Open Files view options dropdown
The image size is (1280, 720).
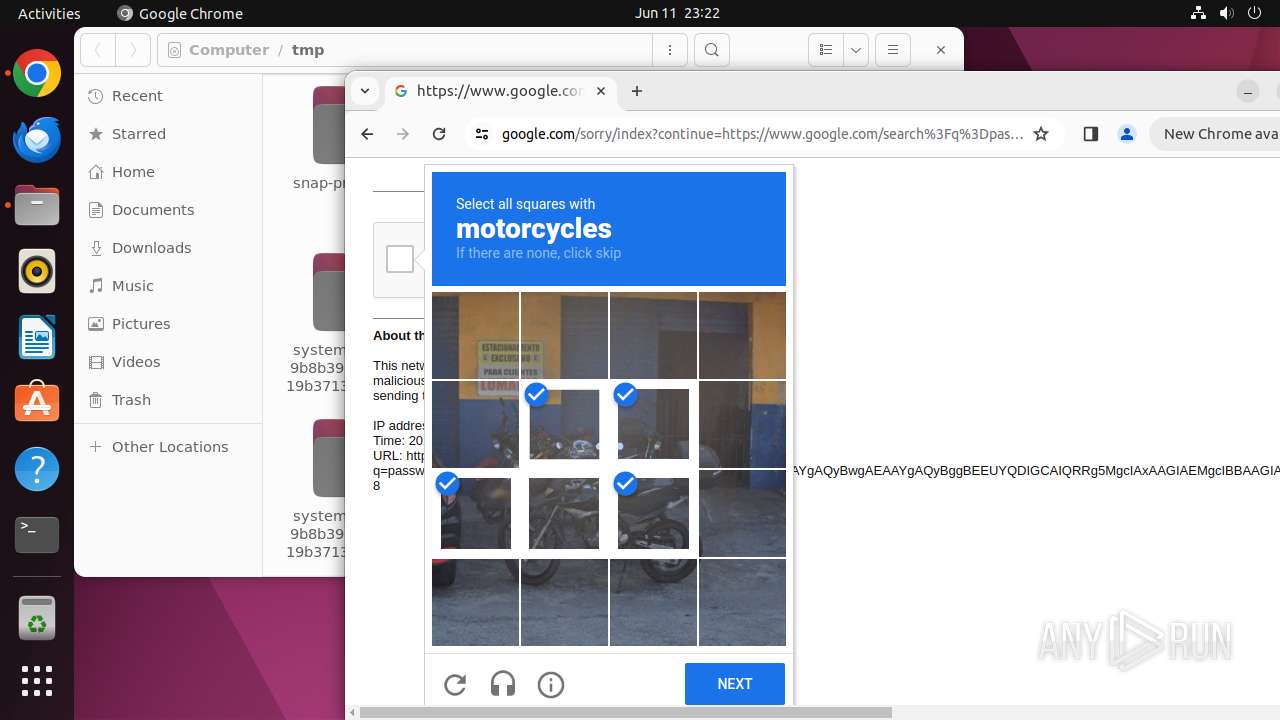point(856,50)
